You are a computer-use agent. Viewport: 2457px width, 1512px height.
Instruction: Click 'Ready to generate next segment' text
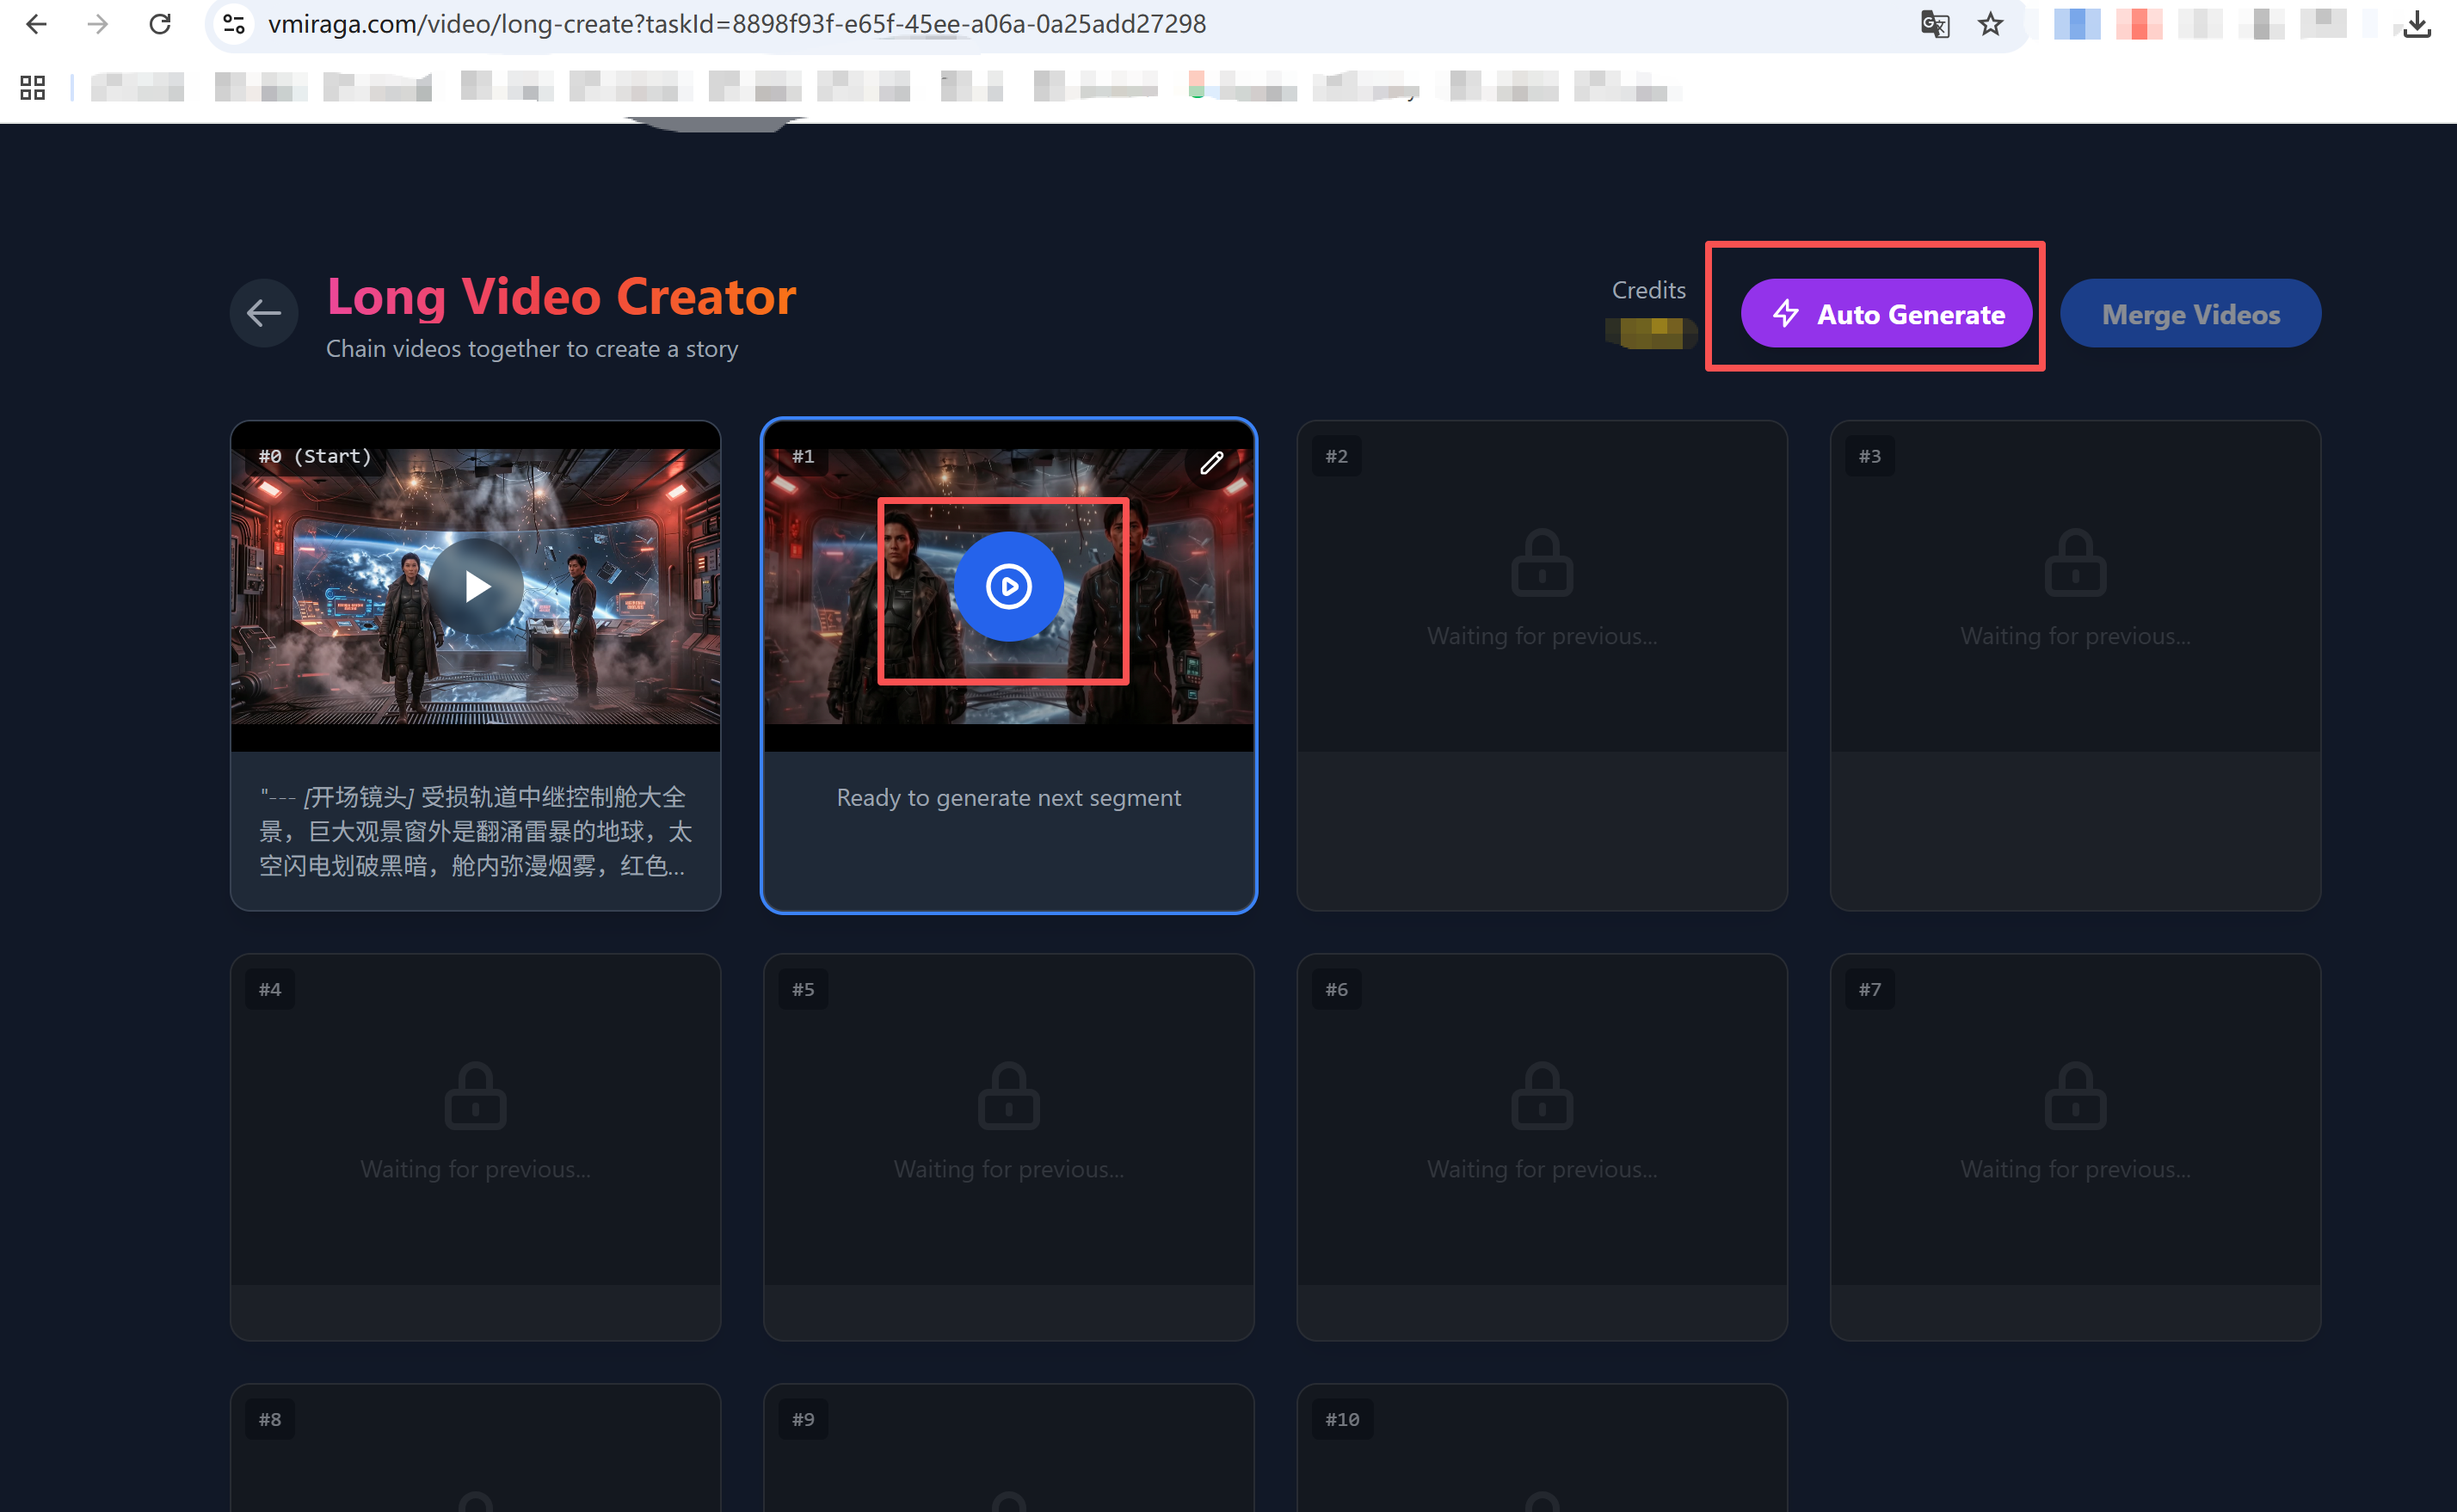[x=1008, y=798]
